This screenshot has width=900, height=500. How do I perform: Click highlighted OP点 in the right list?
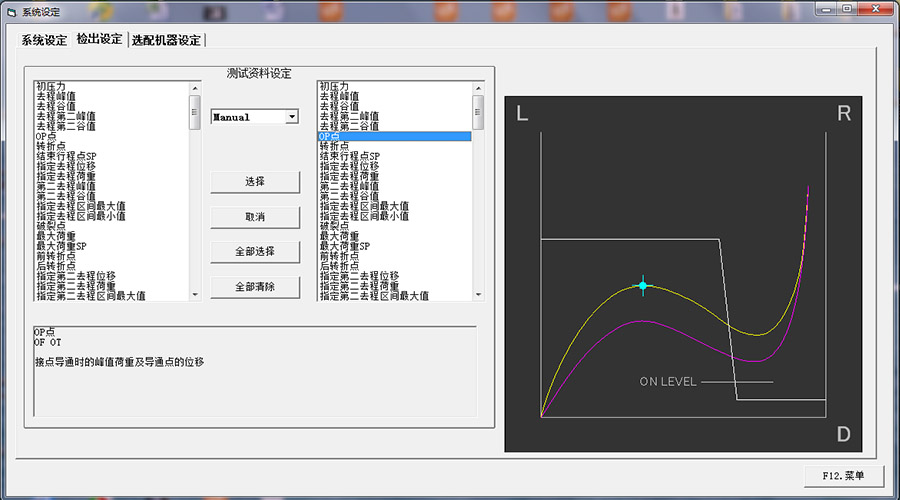pyautogui.click(x=394, y=136)
